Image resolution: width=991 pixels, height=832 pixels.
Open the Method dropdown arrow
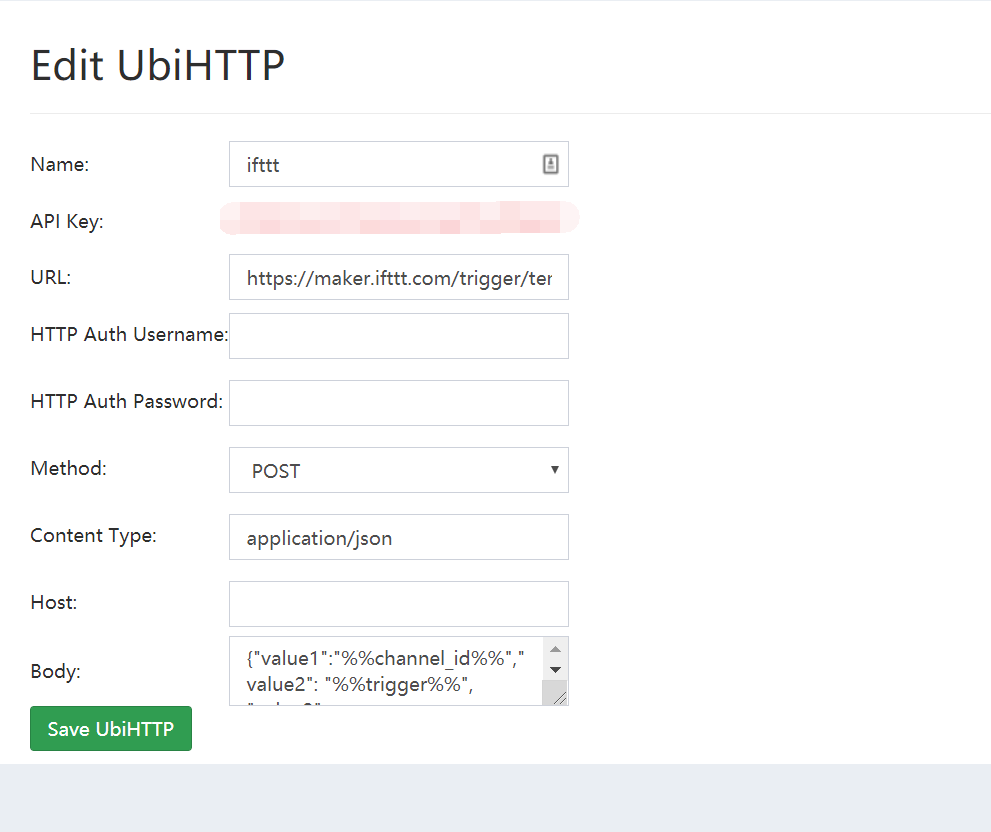click(555, 470)
